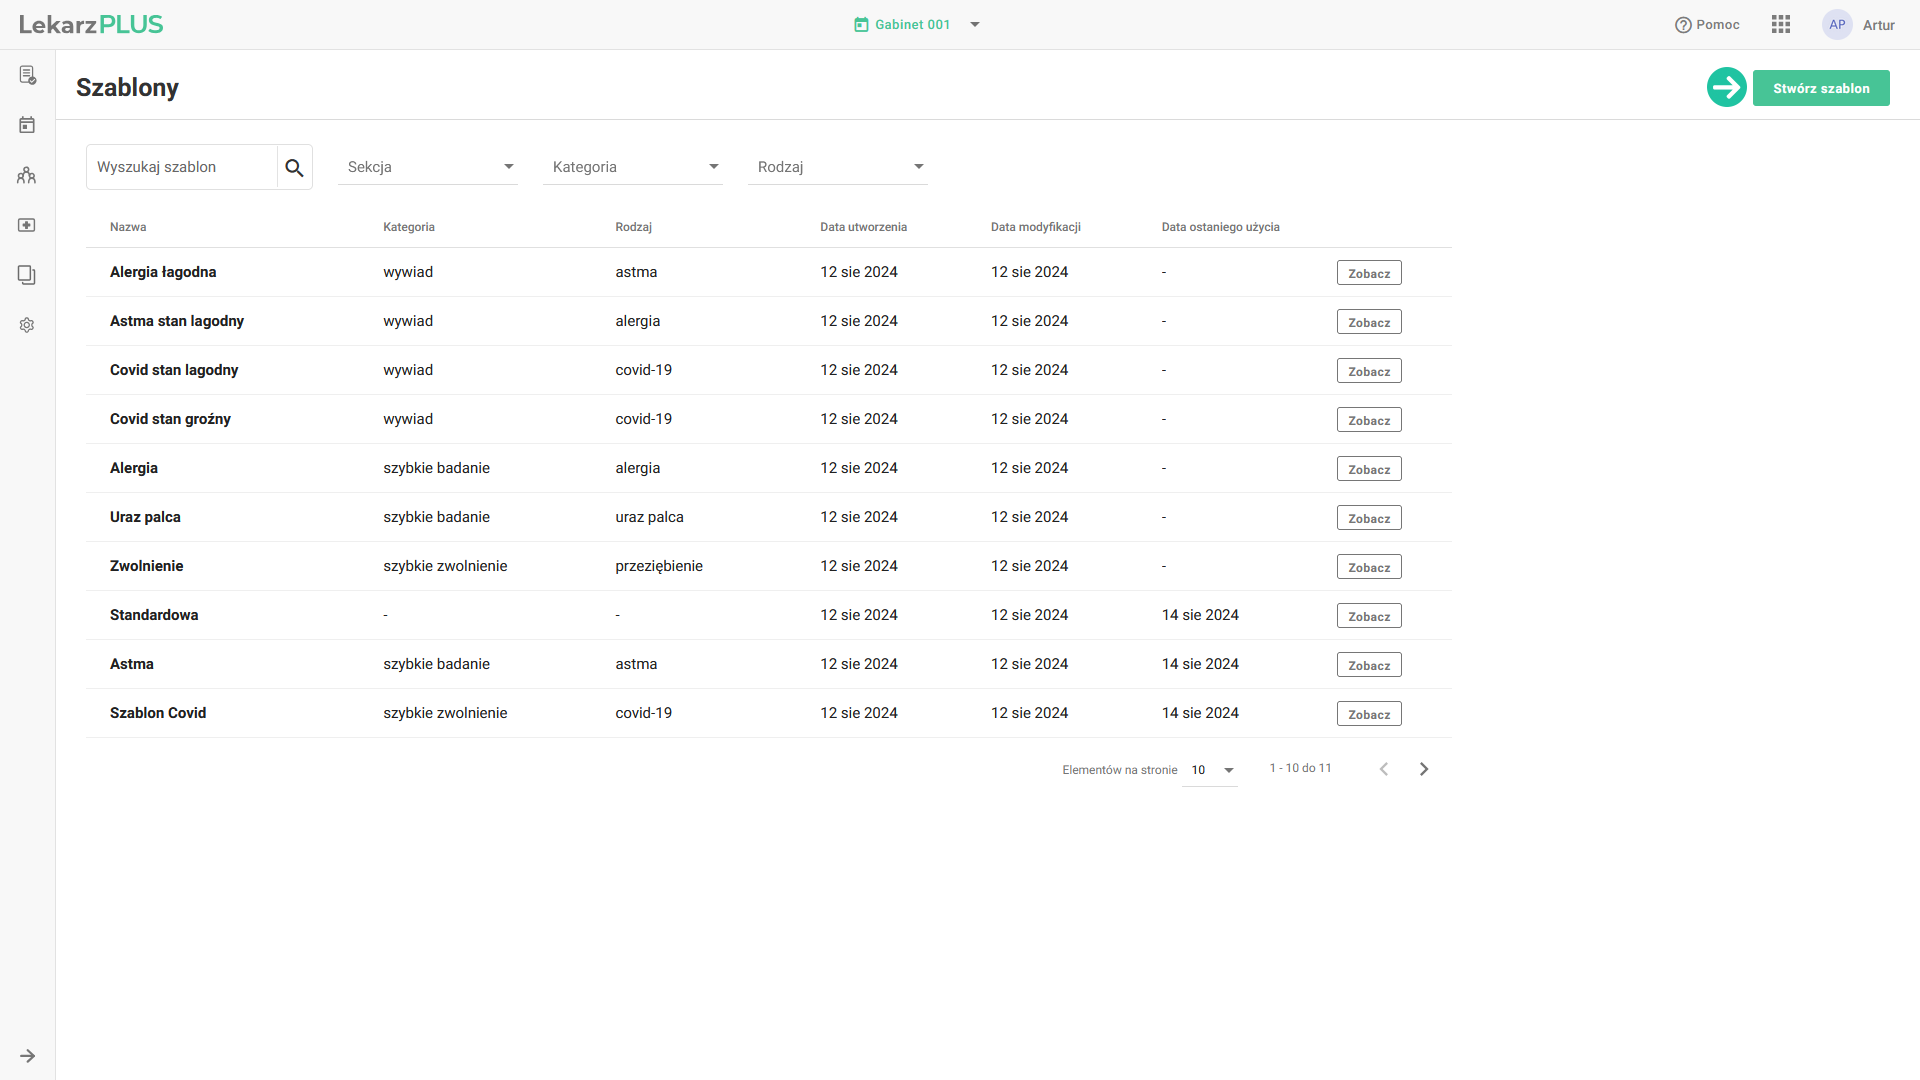Image resolution: width=1920 pixels, height=1080 pixels.
Task: Open settings gear in sidebar
Action: [27, 325]
